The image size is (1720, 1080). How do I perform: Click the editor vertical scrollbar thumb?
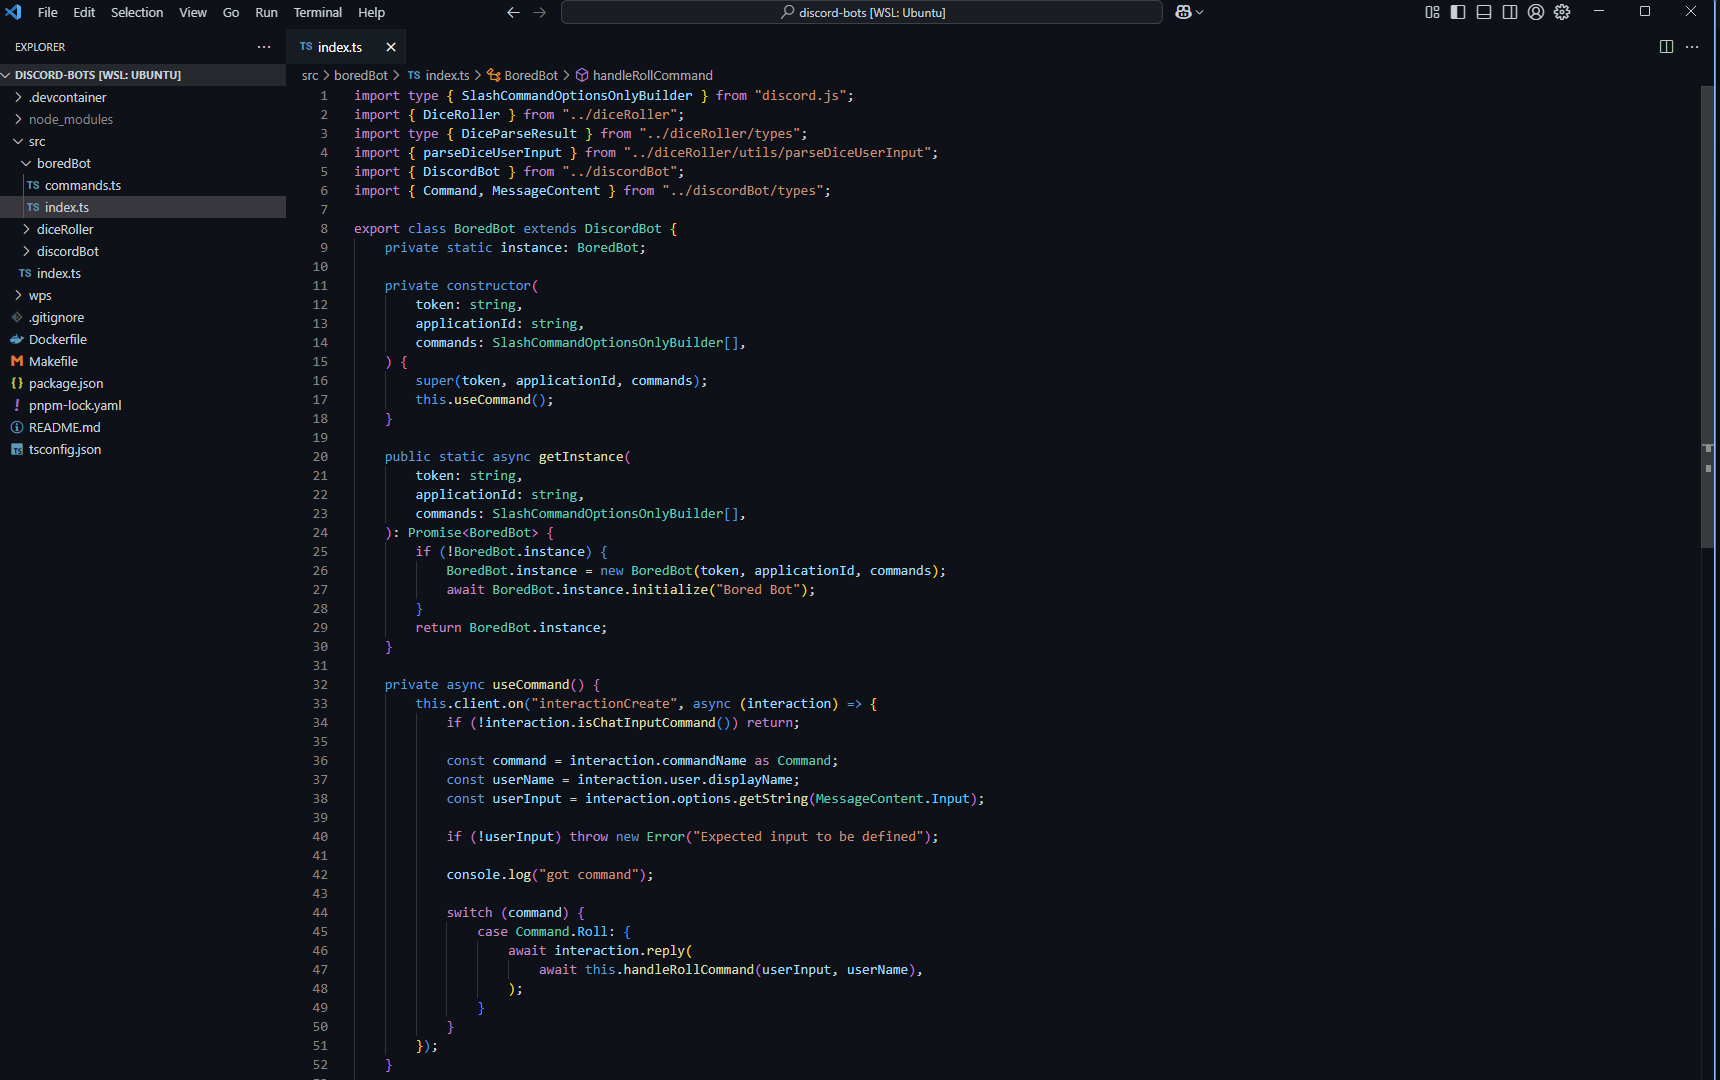(1708, 316)
